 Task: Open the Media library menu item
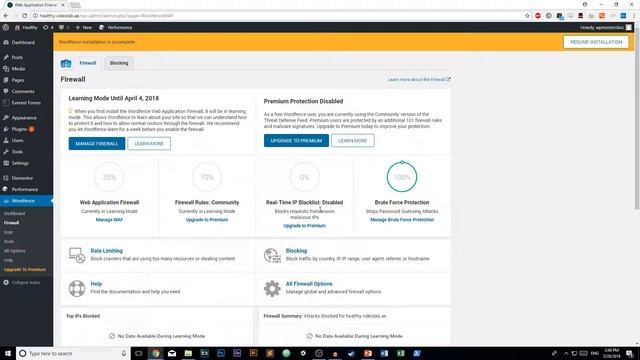click(x=18, y=69)
